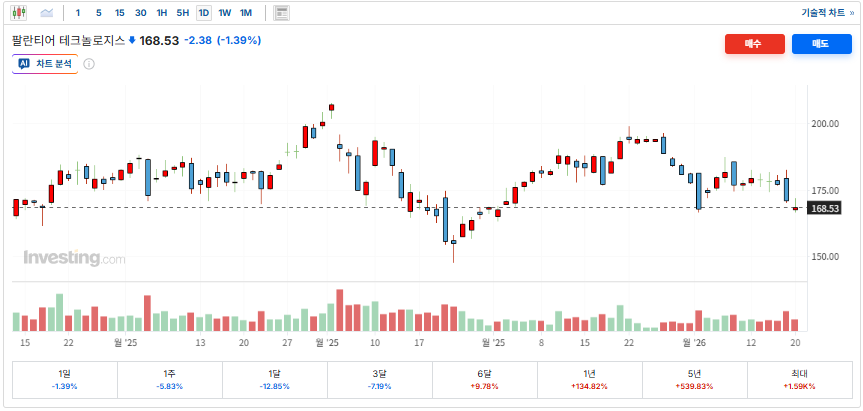This screenshot has height=411, width=863.
Task: Click the change value -2.38
Action: click(x=198, y=40)
